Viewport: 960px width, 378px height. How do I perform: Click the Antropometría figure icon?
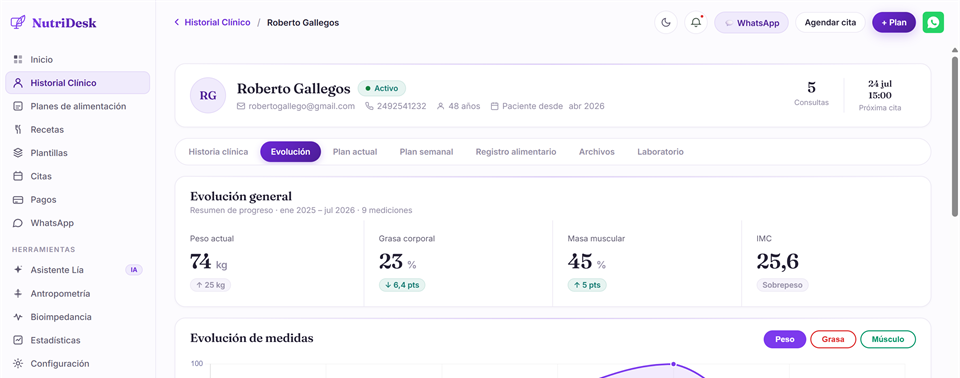pos(18,293)
